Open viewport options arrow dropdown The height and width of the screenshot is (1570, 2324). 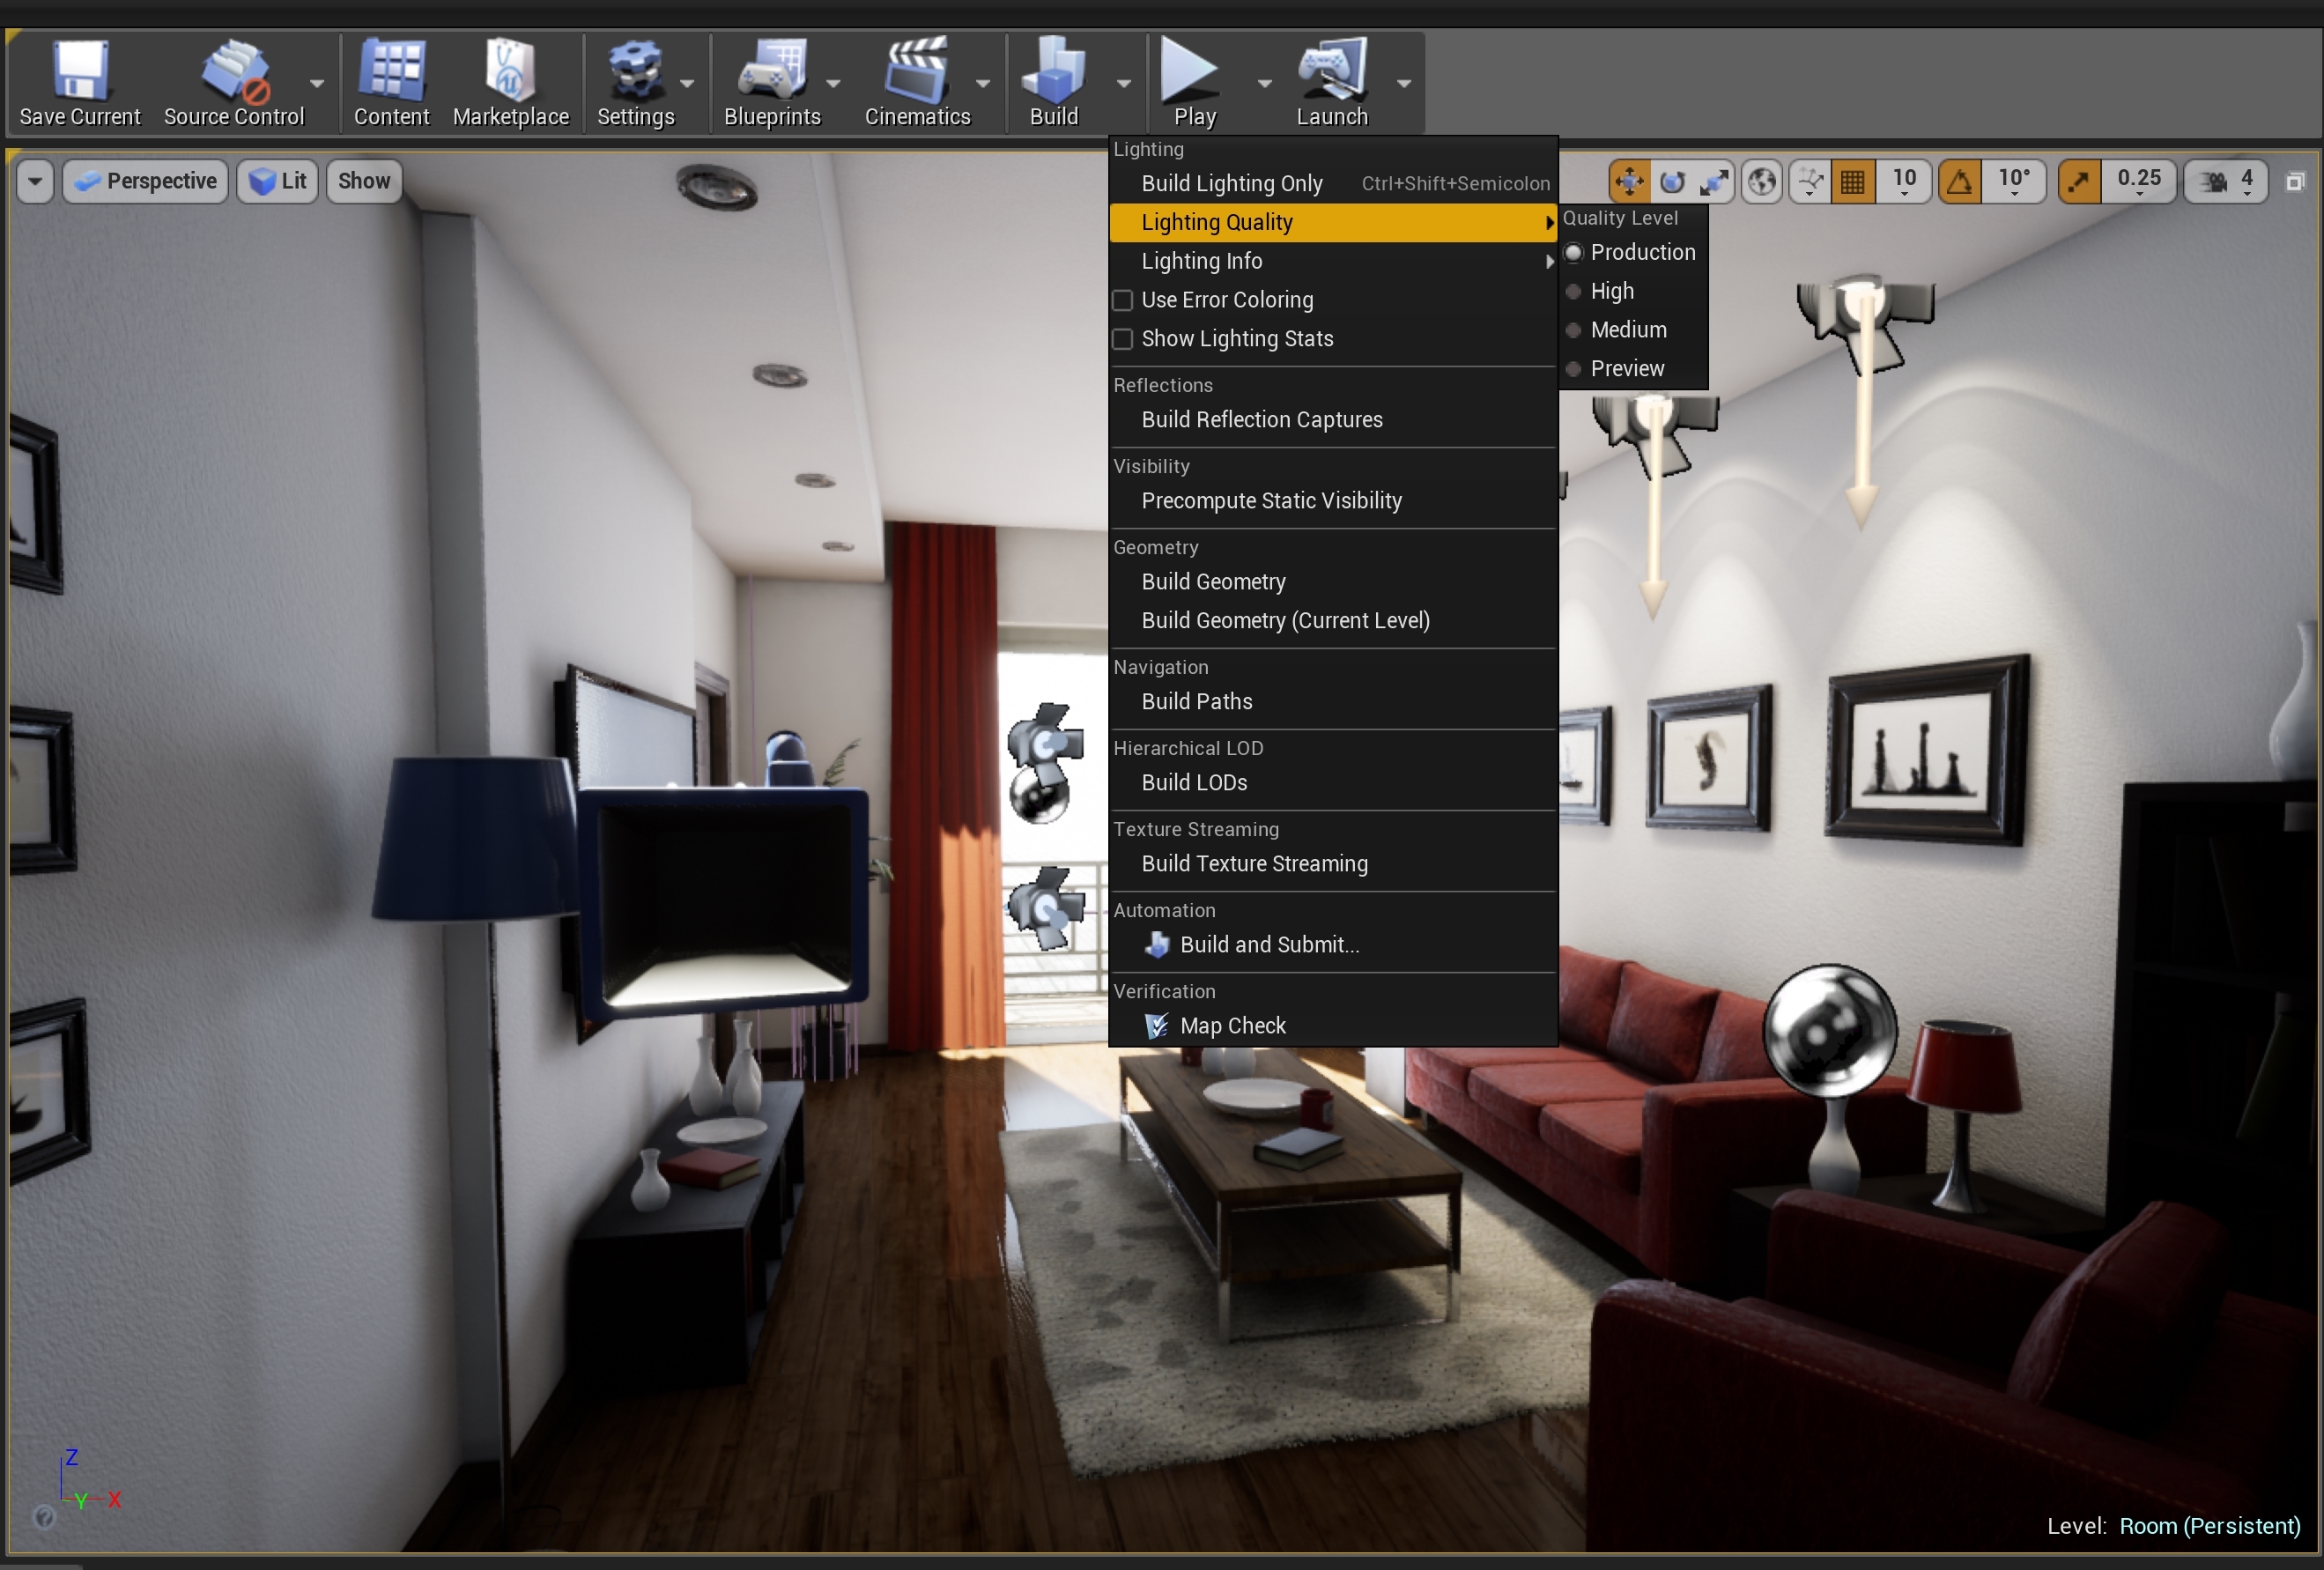tap(35, 181)
